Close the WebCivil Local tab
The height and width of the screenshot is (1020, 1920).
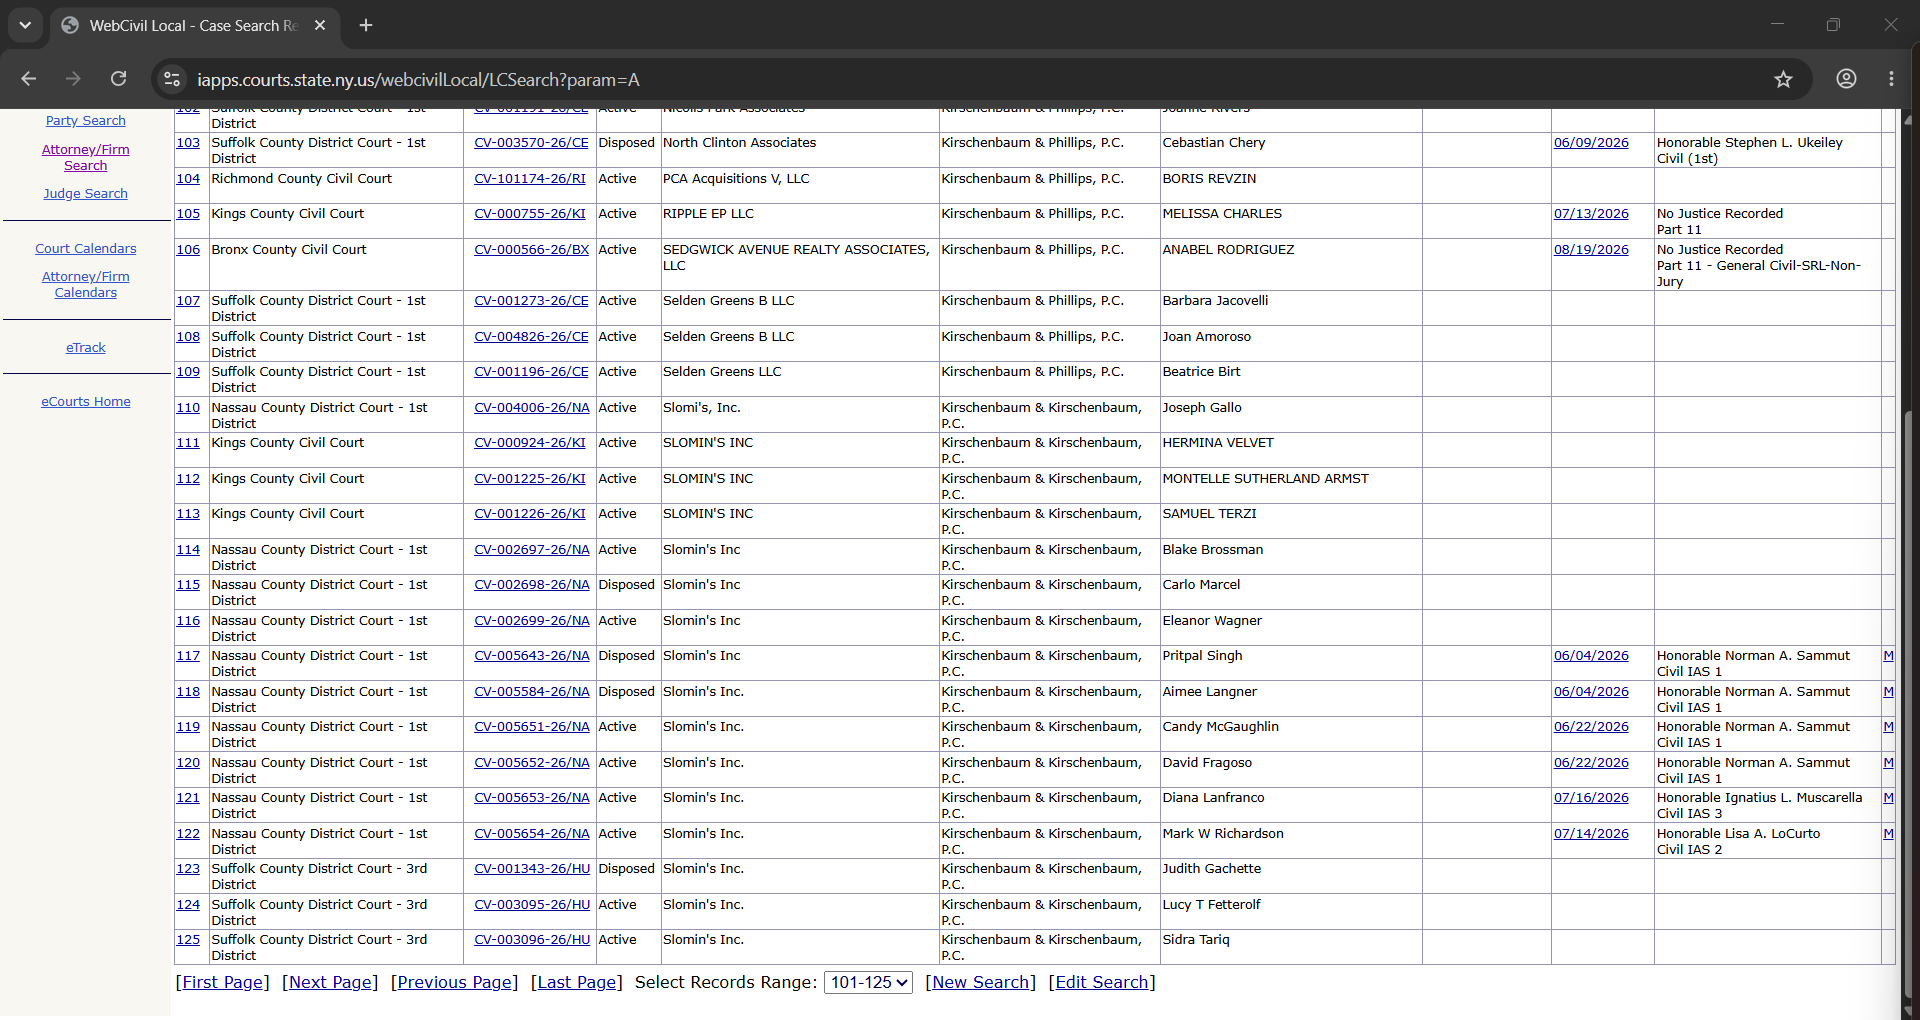pyautogui.click(x=320, y=25)
